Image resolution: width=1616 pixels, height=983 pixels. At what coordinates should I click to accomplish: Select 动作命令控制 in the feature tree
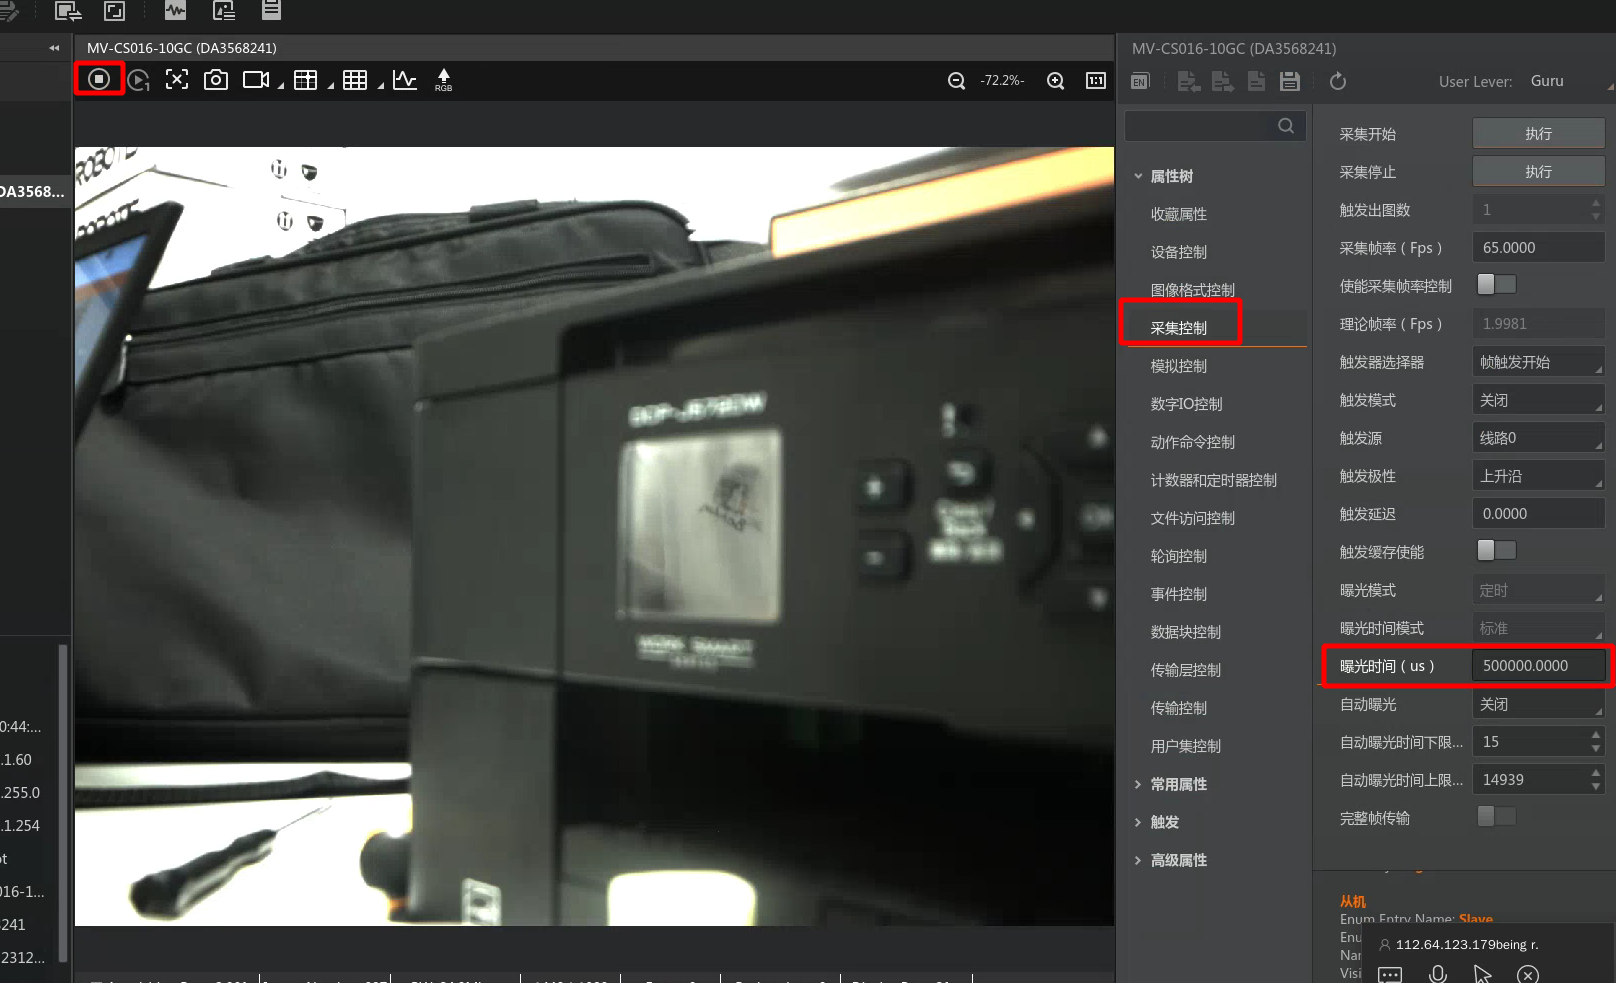click(x=1193, y=442)
